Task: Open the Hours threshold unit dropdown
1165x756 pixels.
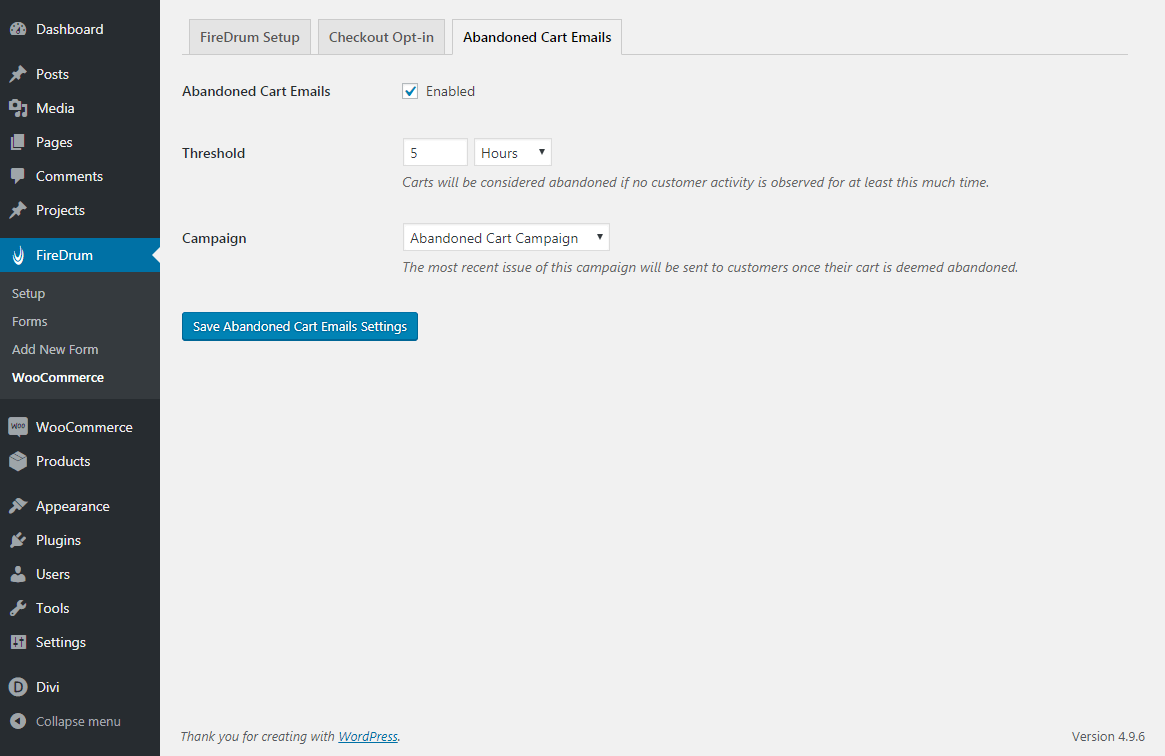Action: (512, 153)
